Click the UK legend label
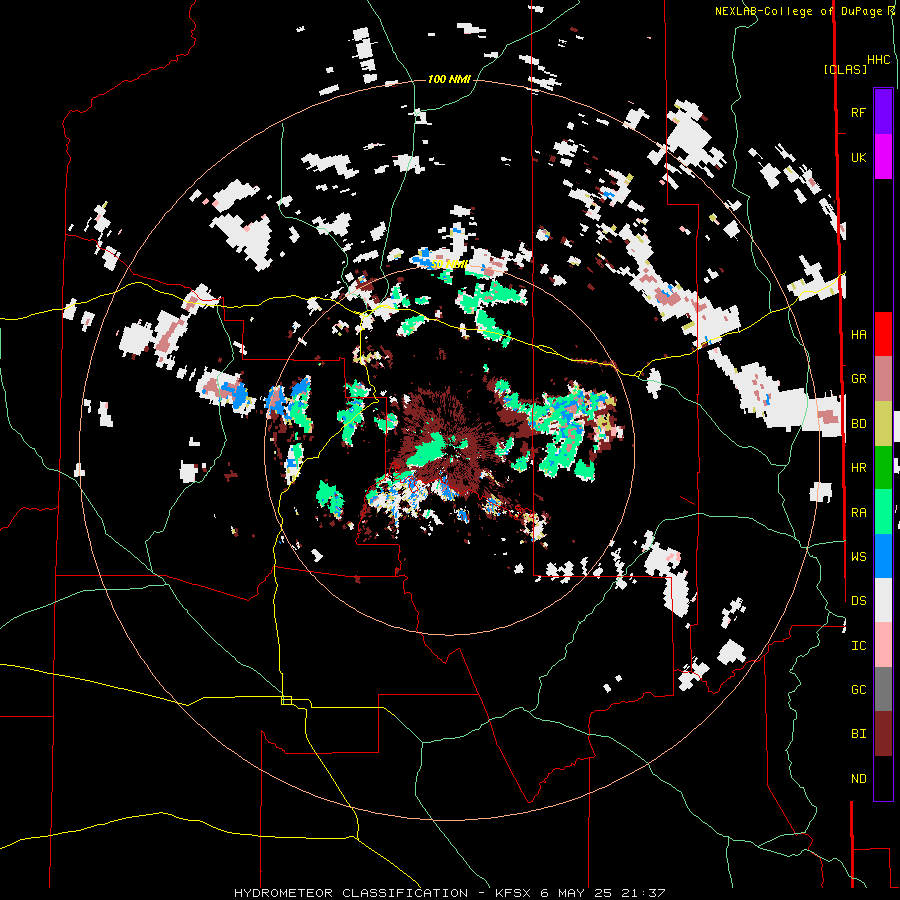The image size is (900, 900). pyautogui.click(x=858, y=157)
